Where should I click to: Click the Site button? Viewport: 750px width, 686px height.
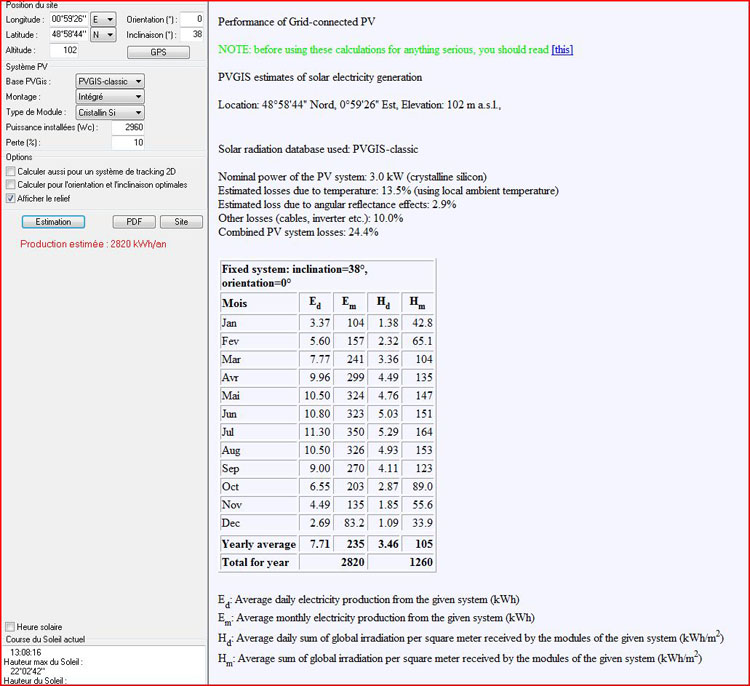click(x=181, y=222)
